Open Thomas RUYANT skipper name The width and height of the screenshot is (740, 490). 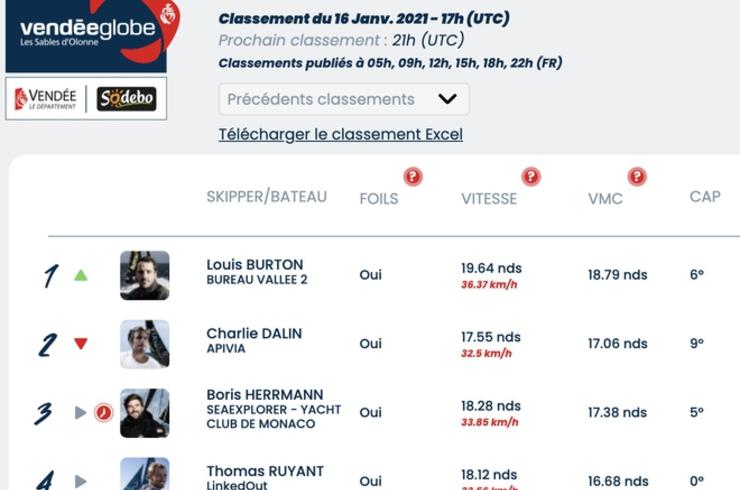click(x=265, y=471)
